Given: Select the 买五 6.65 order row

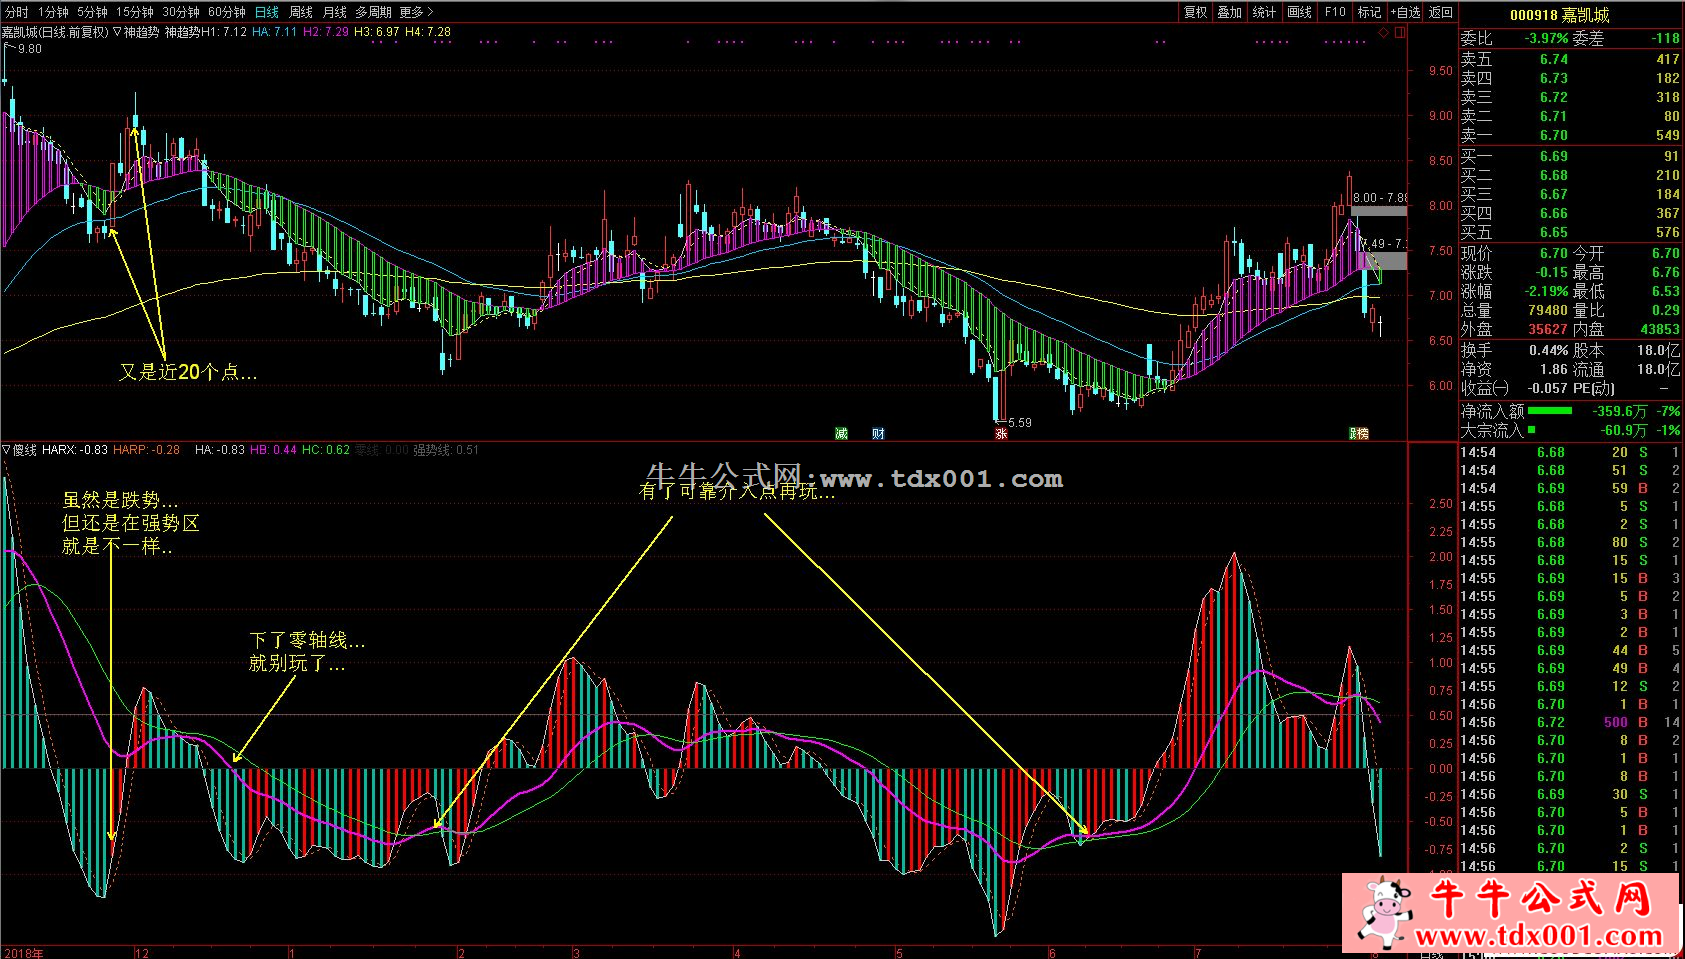Looking at the screenshot, I should (x=1570, y=232).
